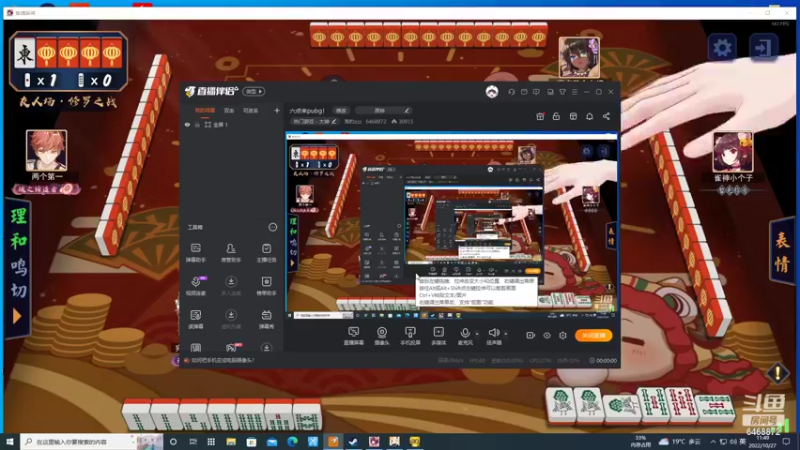Image resolution: width=800 pixels, height=450 pixels.
Task: Open 视频连麦 tool in the toolbox
Action: pyautogui.click(x=195, y=286)
